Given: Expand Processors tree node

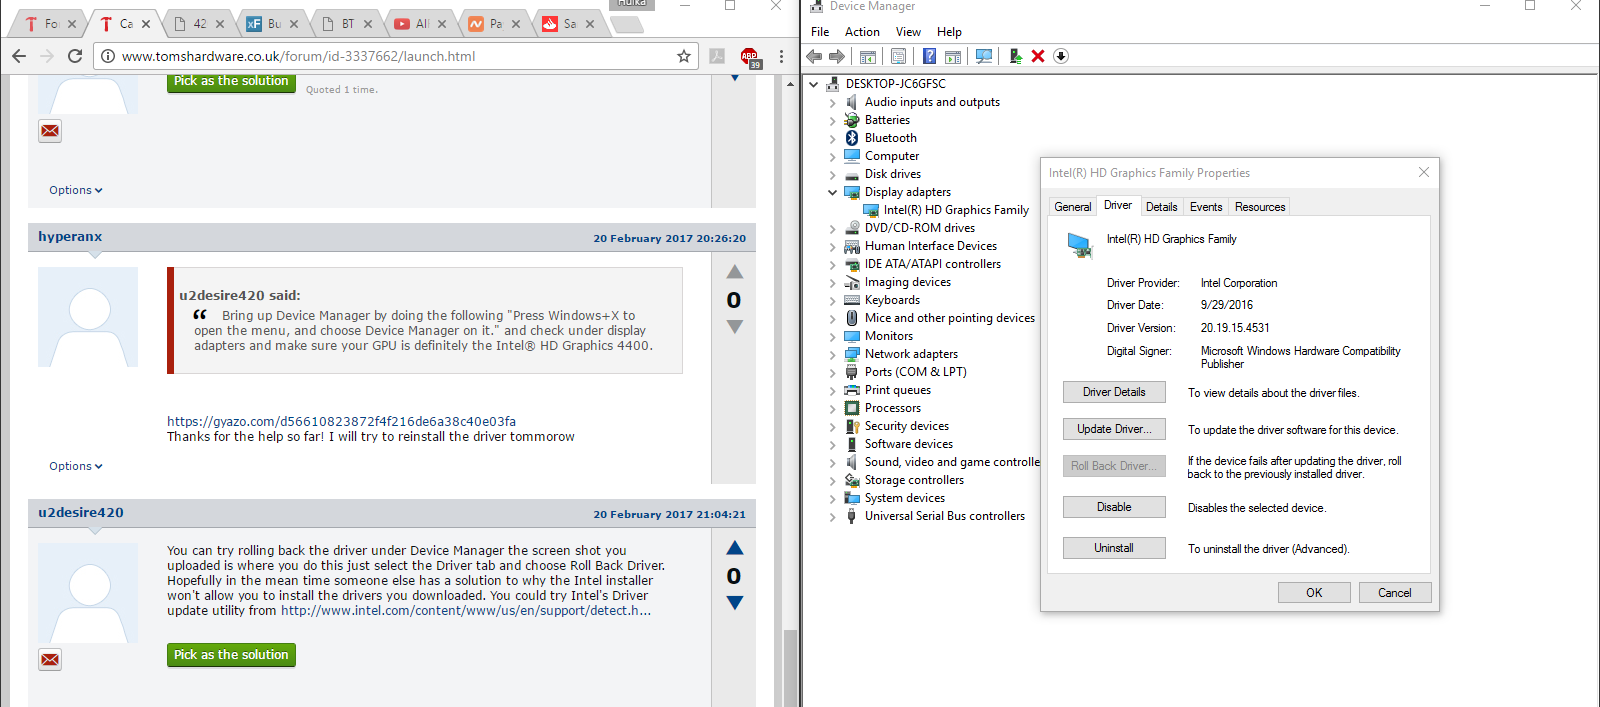Looking at the screenshot, I should click(832, 408).
